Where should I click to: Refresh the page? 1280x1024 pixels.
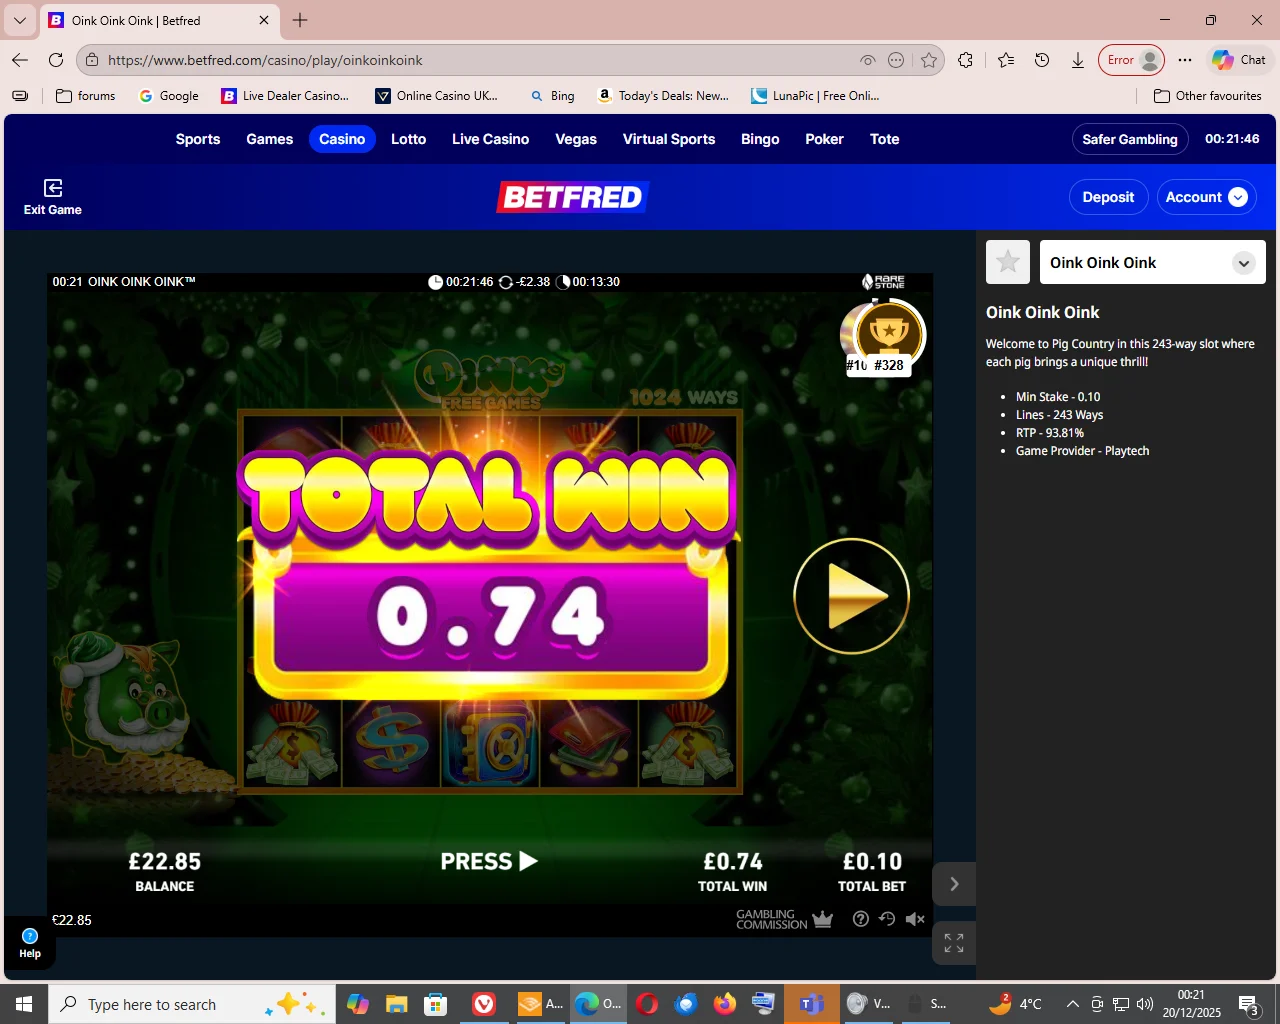56,60
